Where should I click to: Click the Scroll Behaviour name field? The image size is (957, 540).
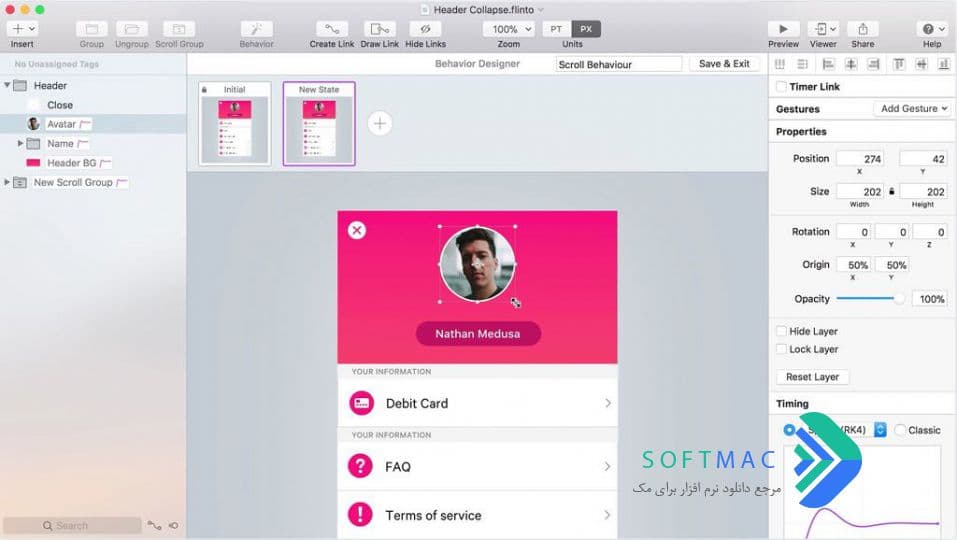[x=618, y=64]
